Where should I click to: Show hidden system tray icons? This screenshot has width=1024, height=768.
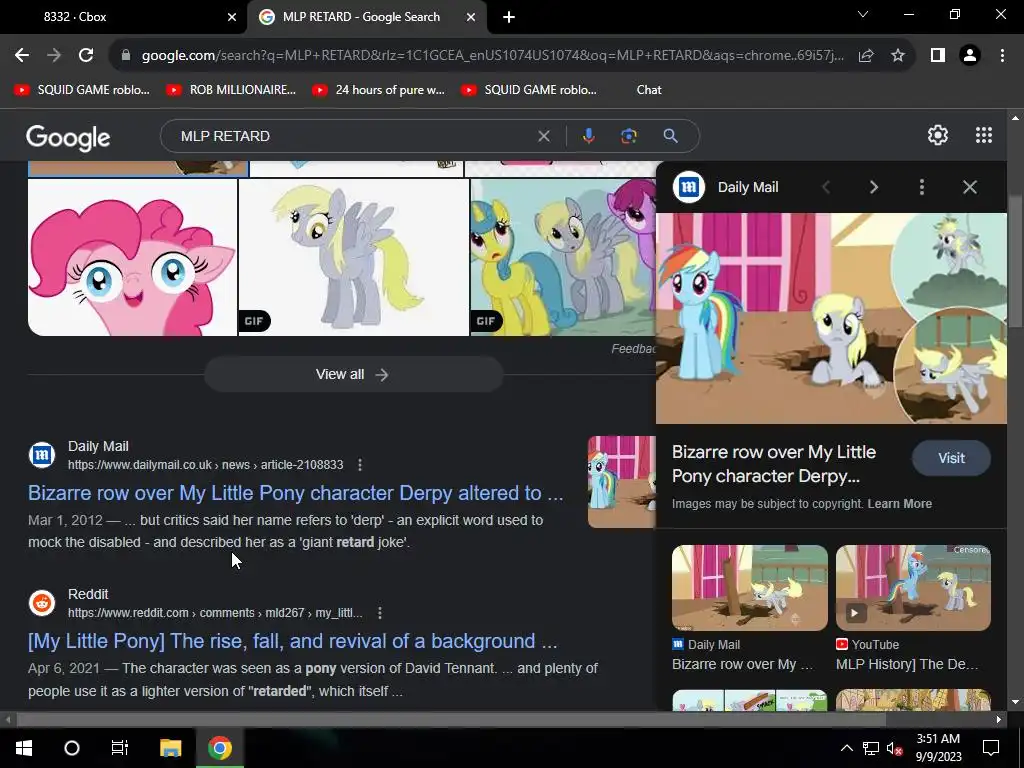coord(846,748)
